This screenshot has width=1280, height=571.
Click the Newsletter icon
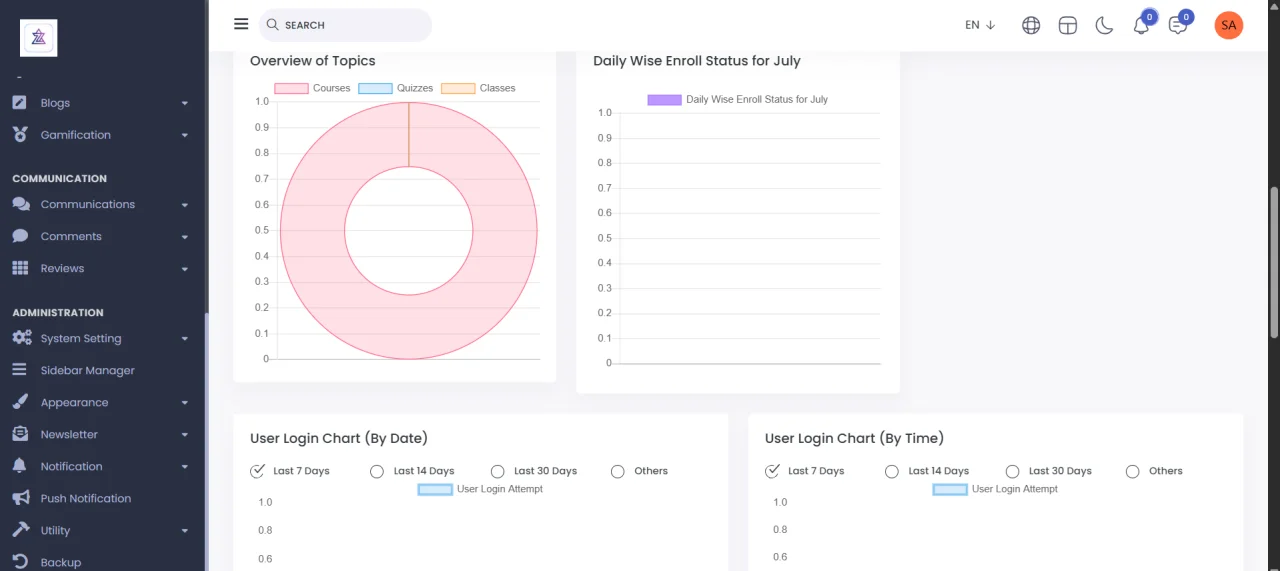20,434
